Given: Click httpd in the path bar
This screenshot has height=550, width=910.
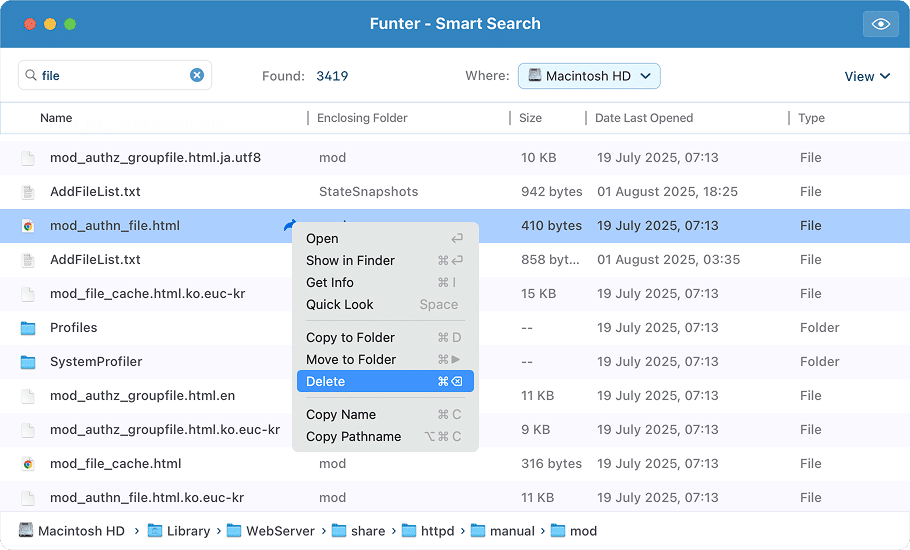Looking at the screenshot, I should click(x=438, y=531).
